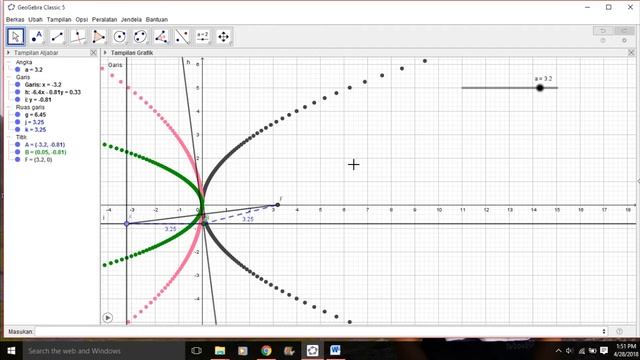Open the Peralatan menu
Viewport: 640px width, 360px height.
click(x=104, y=20)
